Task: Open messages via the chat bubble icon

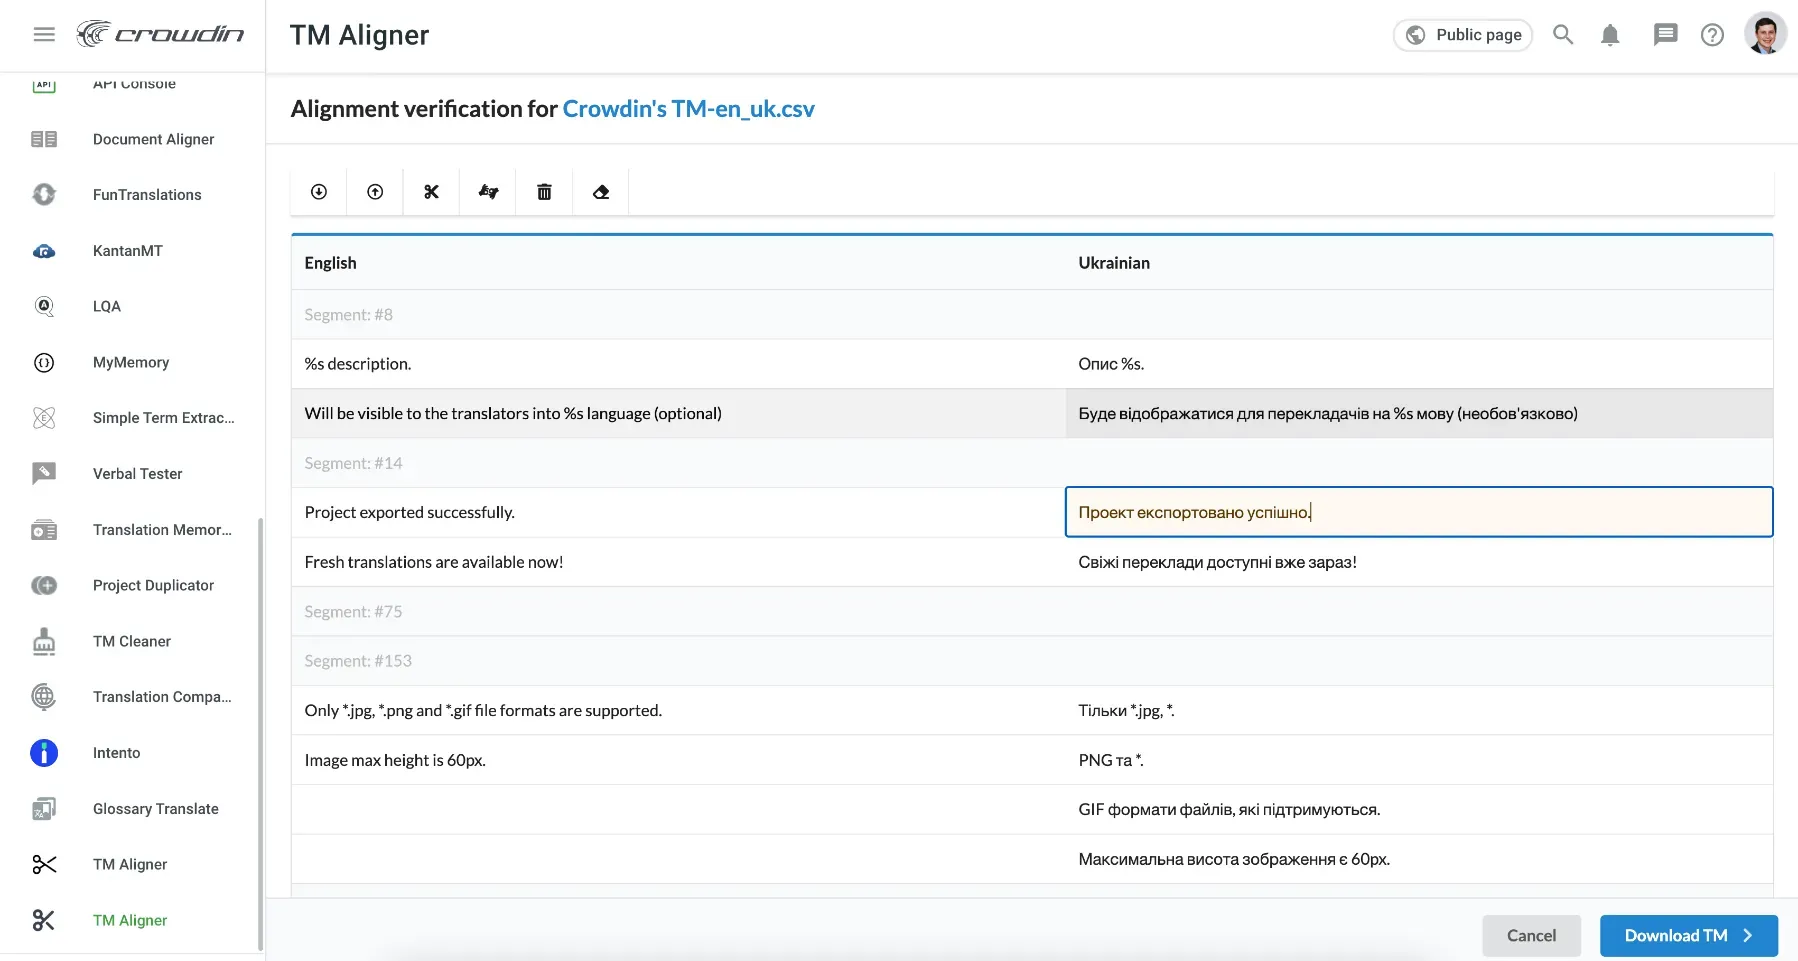Action: (1663, 34)
